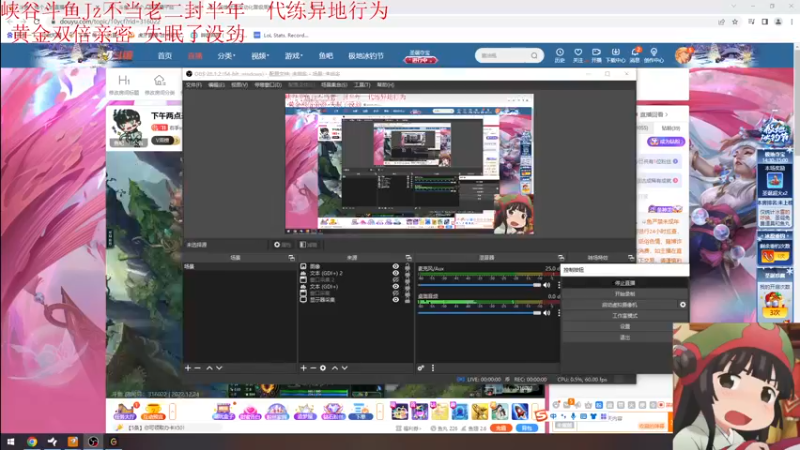Expand 分类 dropdown in Douyu navigation
This screenshot has width=800, height=450.
pos(226,56)
